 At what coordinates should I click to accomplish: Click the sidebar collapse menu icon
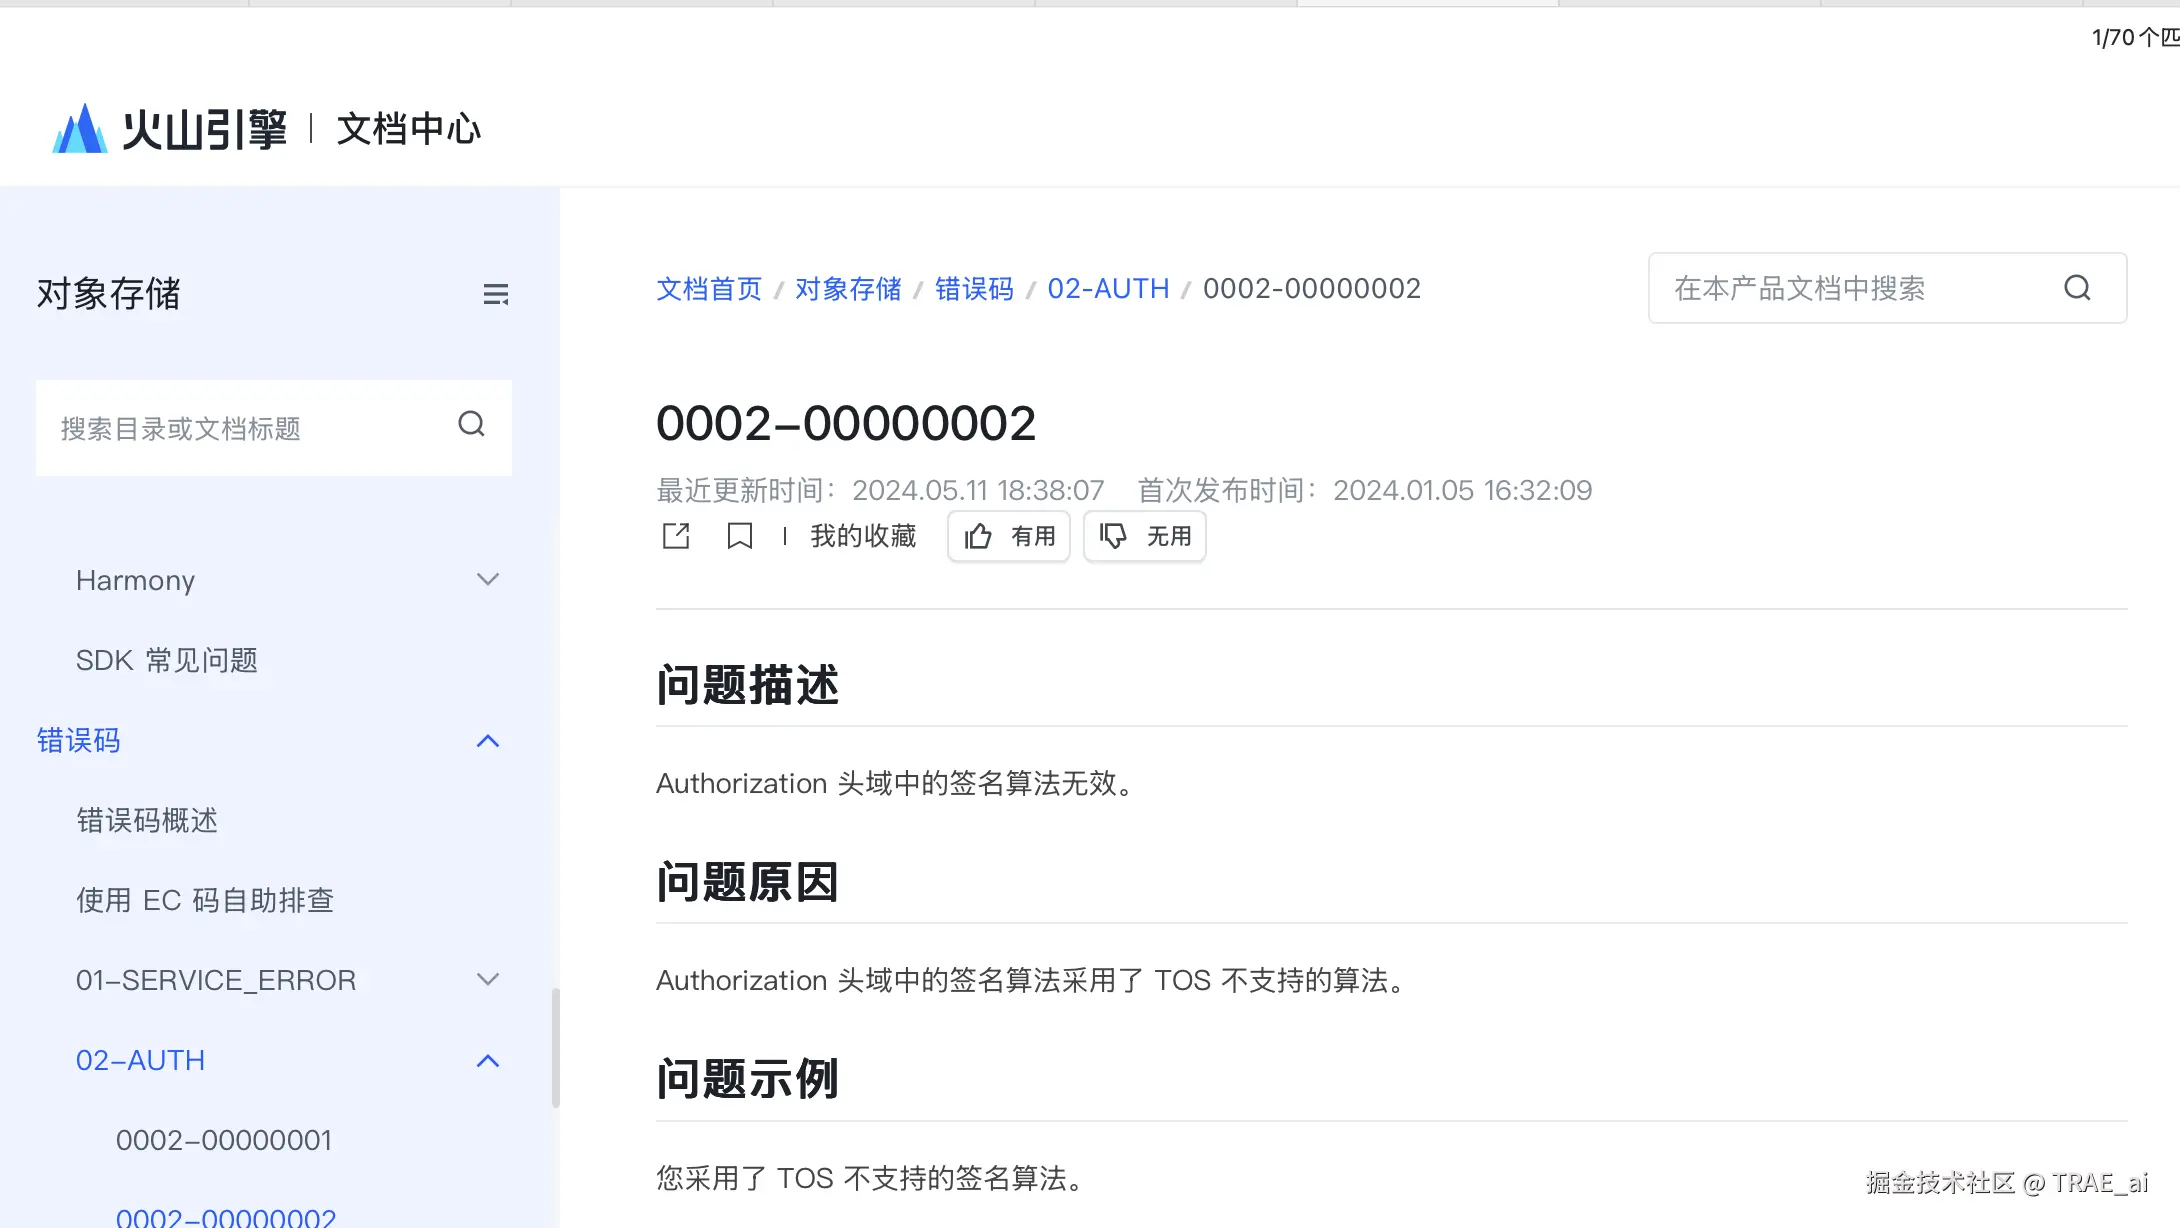[496, 294]
